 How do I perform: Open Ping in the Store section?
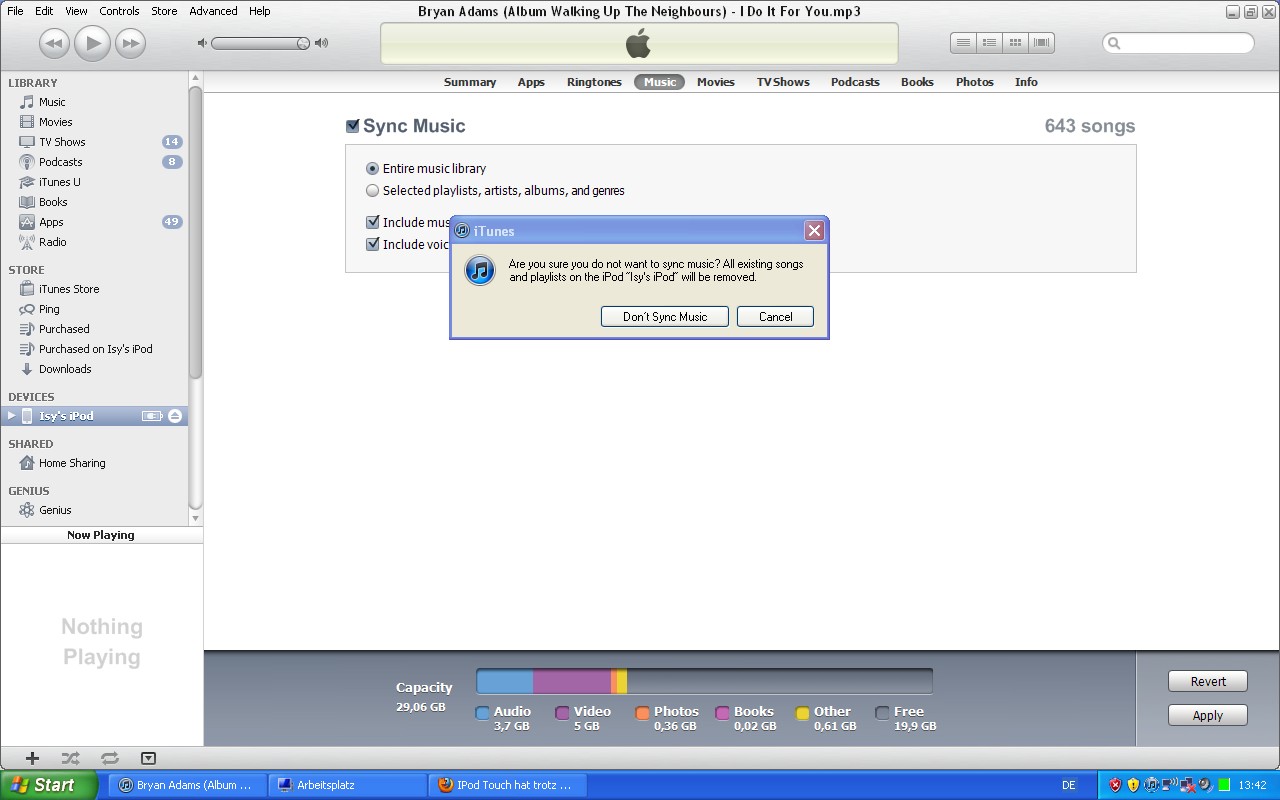[x=49, y=309]
